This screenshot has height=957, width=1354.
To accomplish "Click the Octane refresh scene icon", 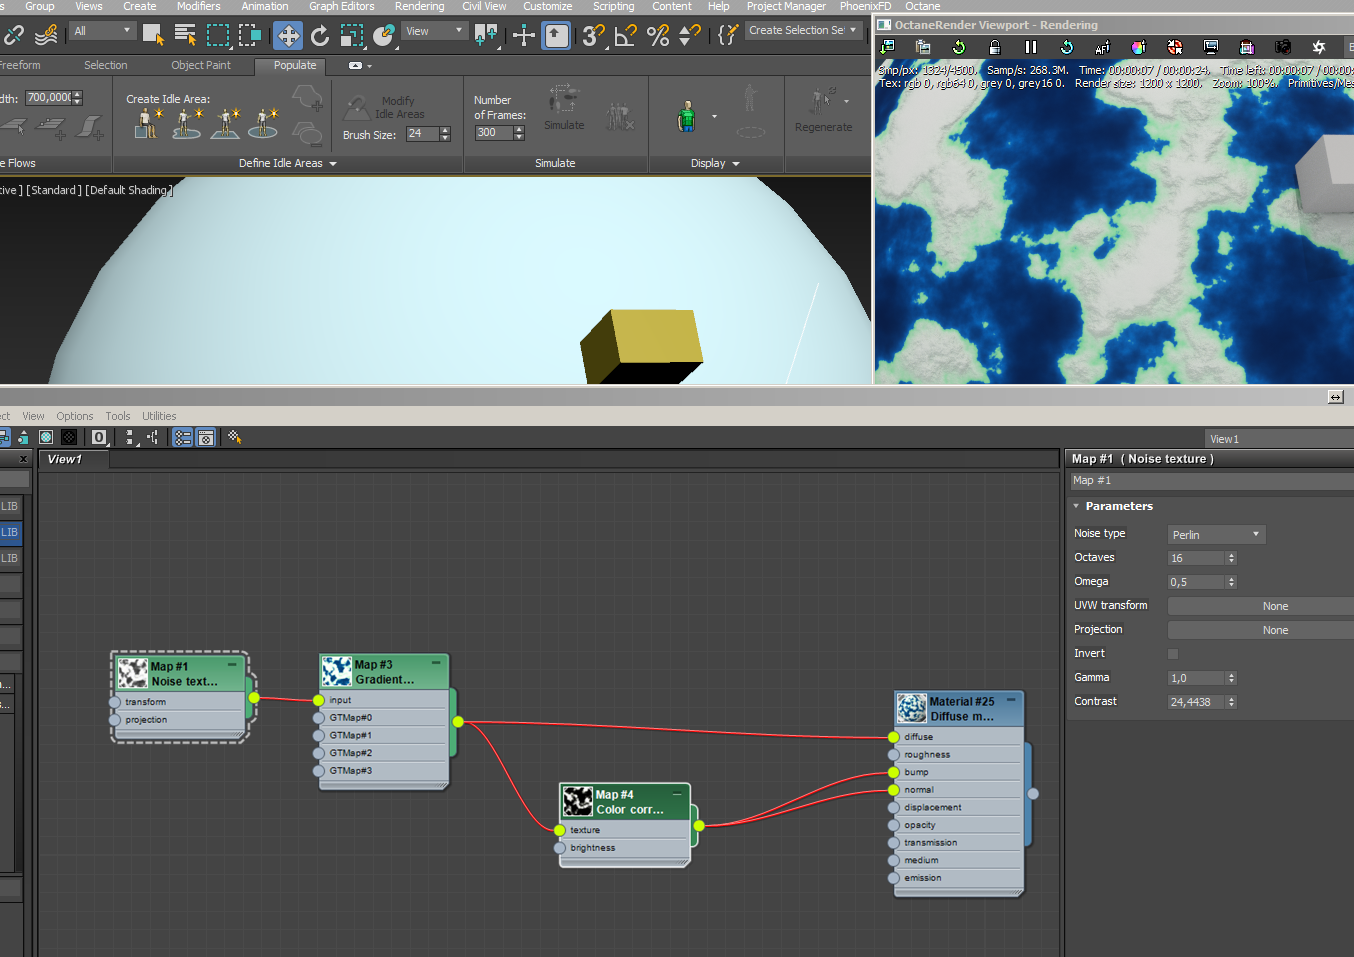I will (959, 47).
